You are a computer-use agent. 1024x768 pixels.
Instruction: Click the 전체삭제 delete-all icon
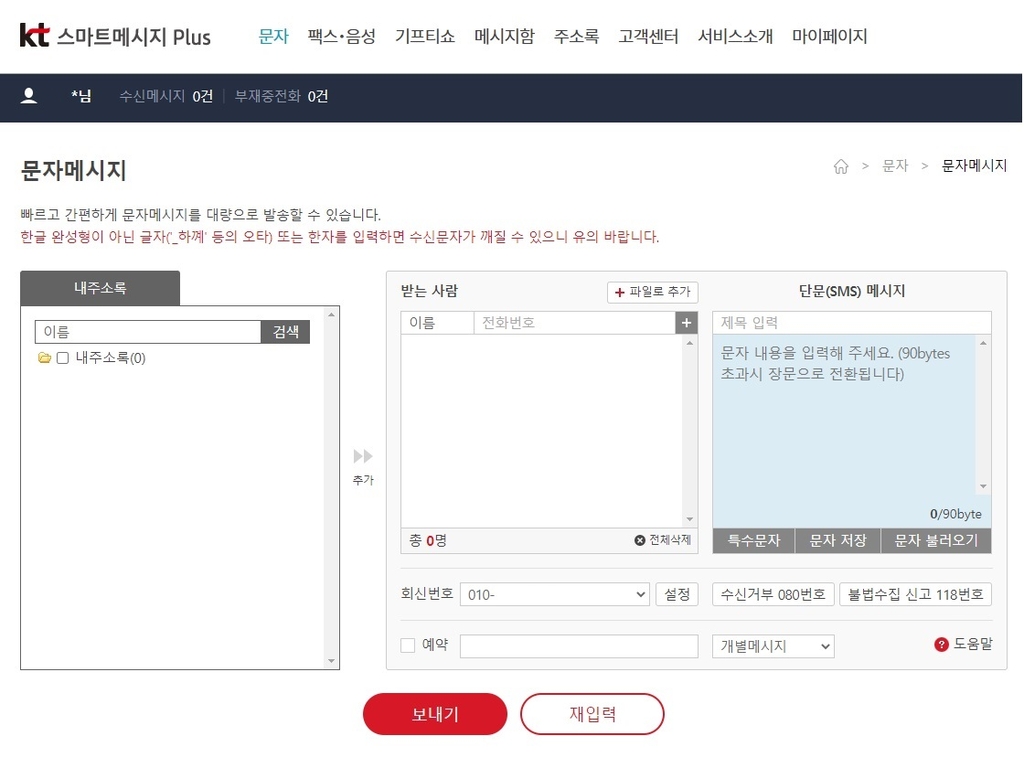(x=640, y=540)
